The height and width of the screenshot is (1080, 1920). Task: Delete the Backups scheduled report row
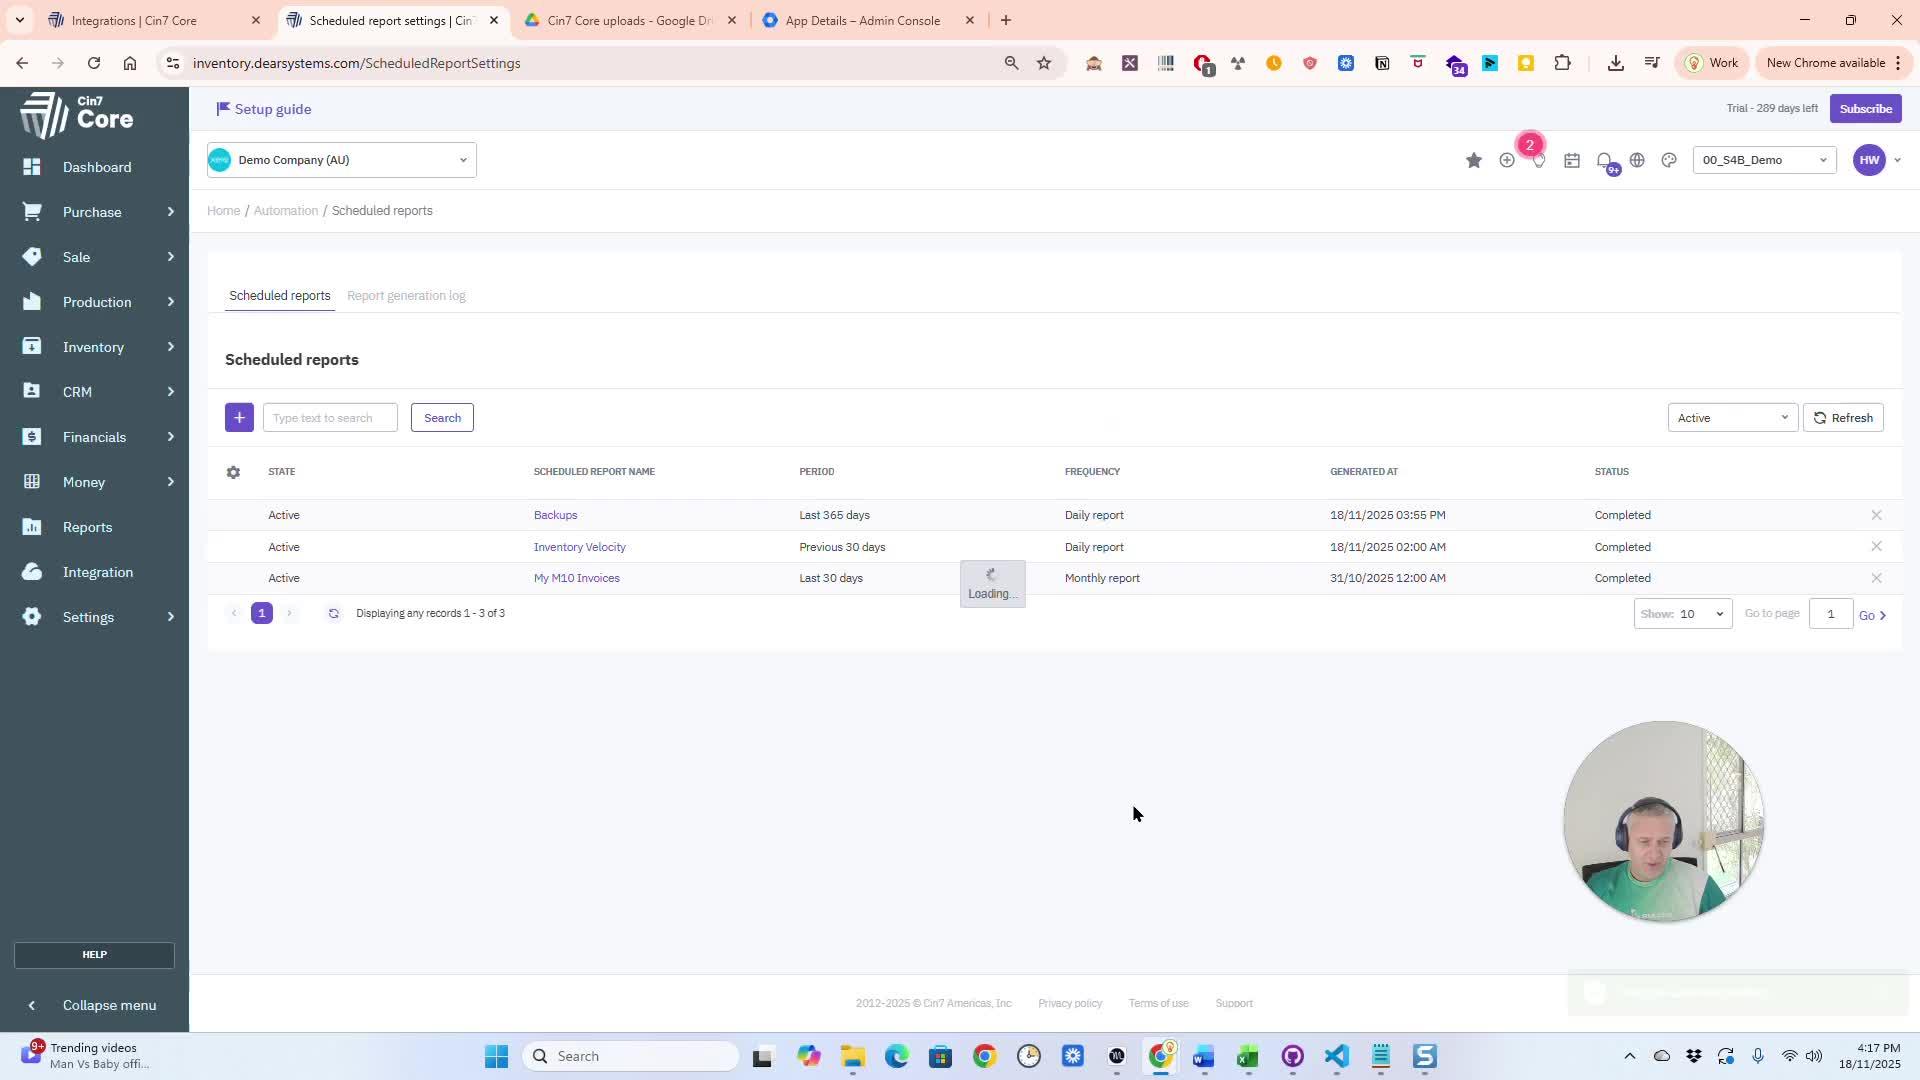pyautogui.click(x=1876, y=515)
